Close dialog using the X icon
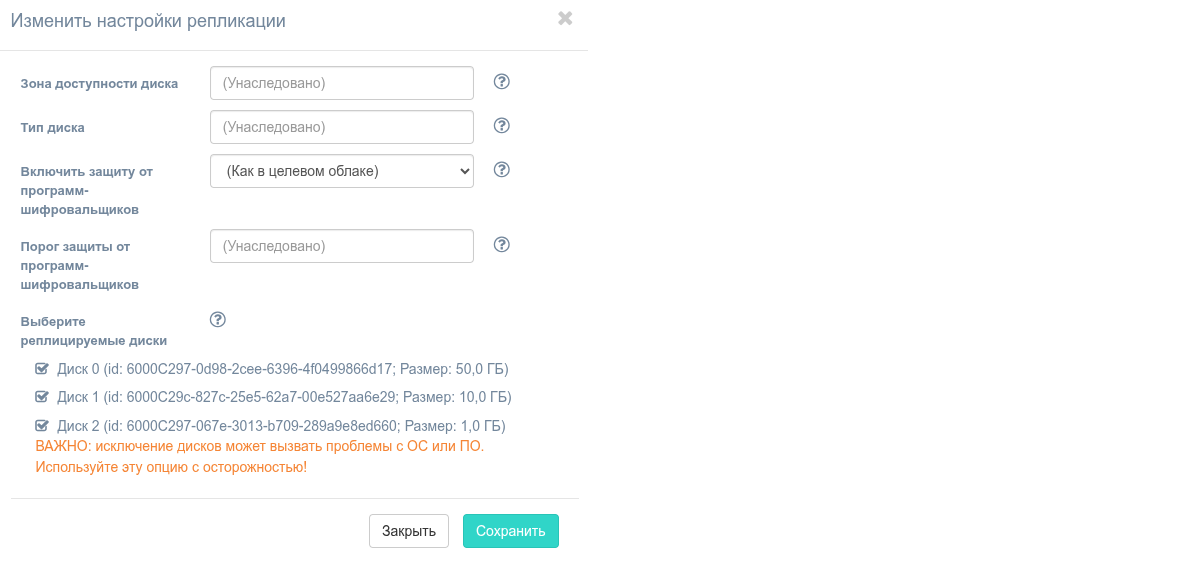 point(565,18)
